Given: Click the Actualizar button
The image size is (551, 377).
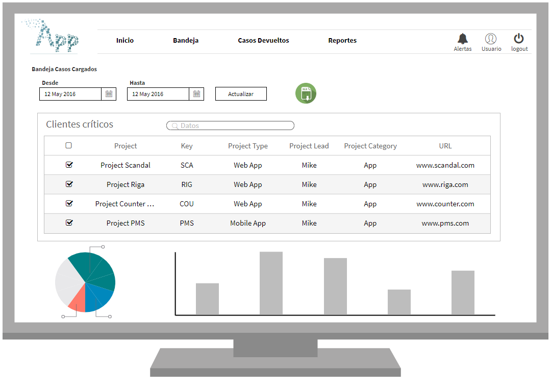Looking at the screenshot, I should 241,94.
